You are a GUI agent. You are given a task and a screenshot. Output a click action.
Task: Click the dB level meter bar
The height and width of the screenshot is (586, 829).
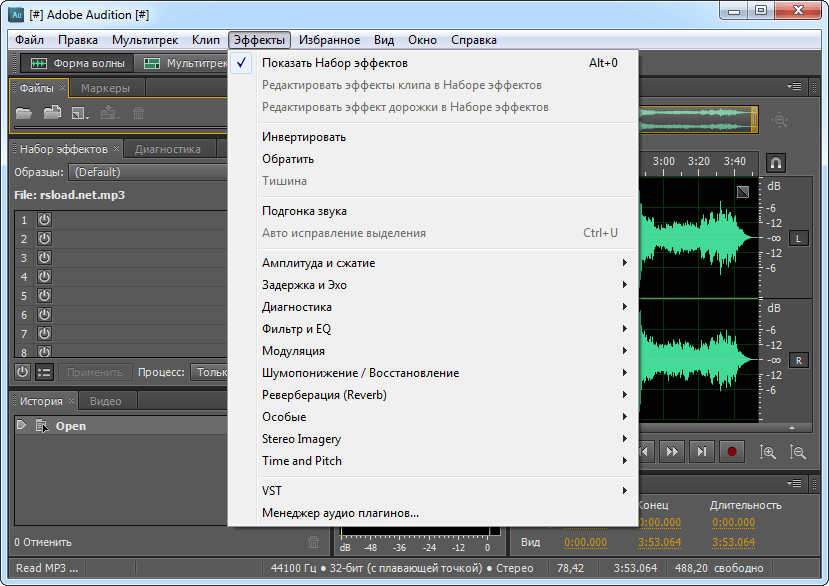coord(420,530)
